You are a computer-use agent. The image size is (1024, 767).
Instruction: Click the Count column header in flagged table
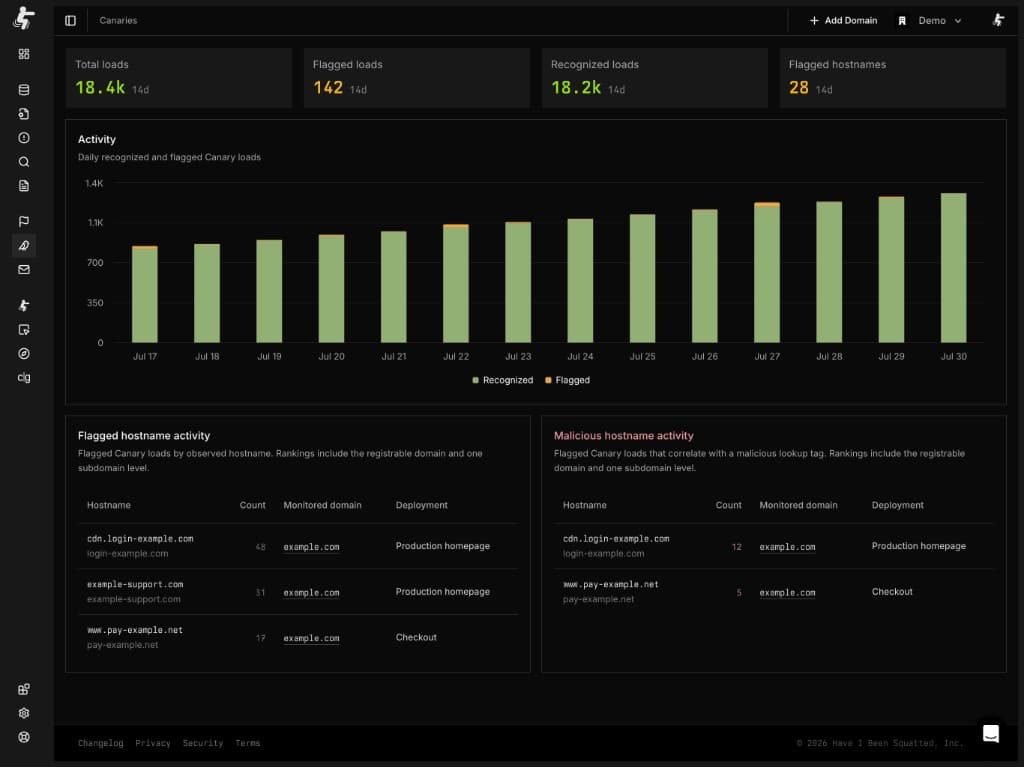tap(253, 505)
